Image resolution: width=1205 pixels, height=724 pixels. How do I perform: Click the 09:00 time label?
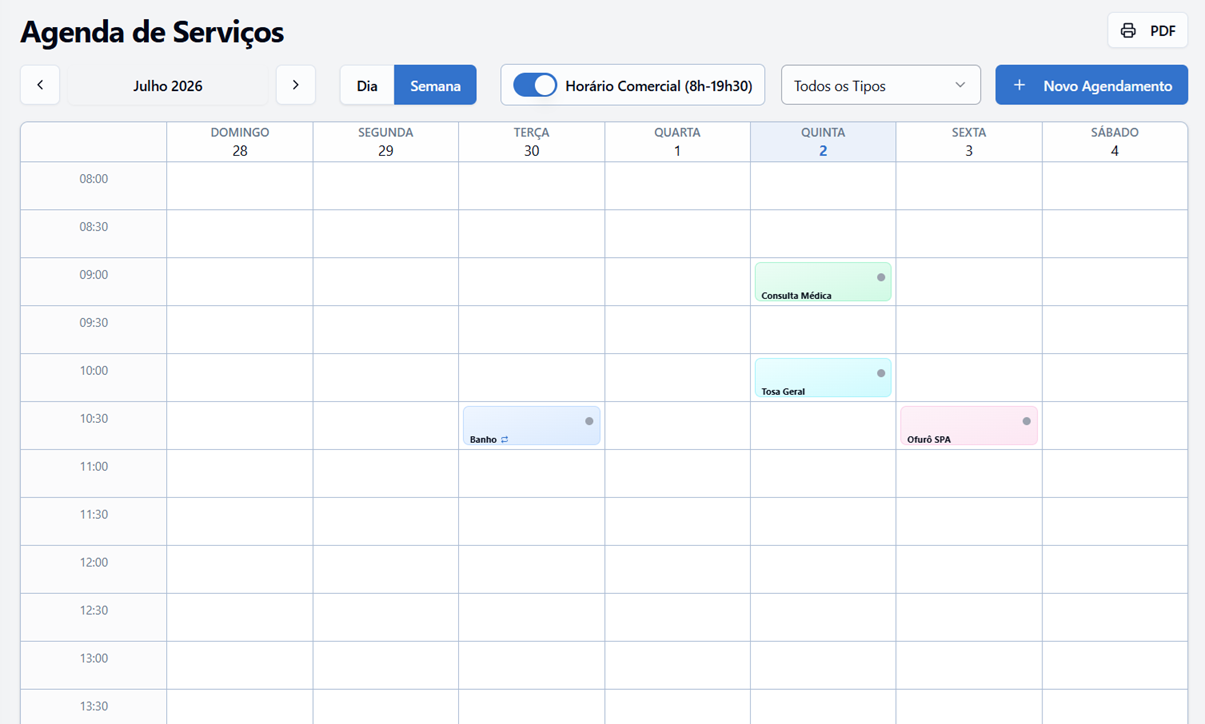tap(94, 275)
